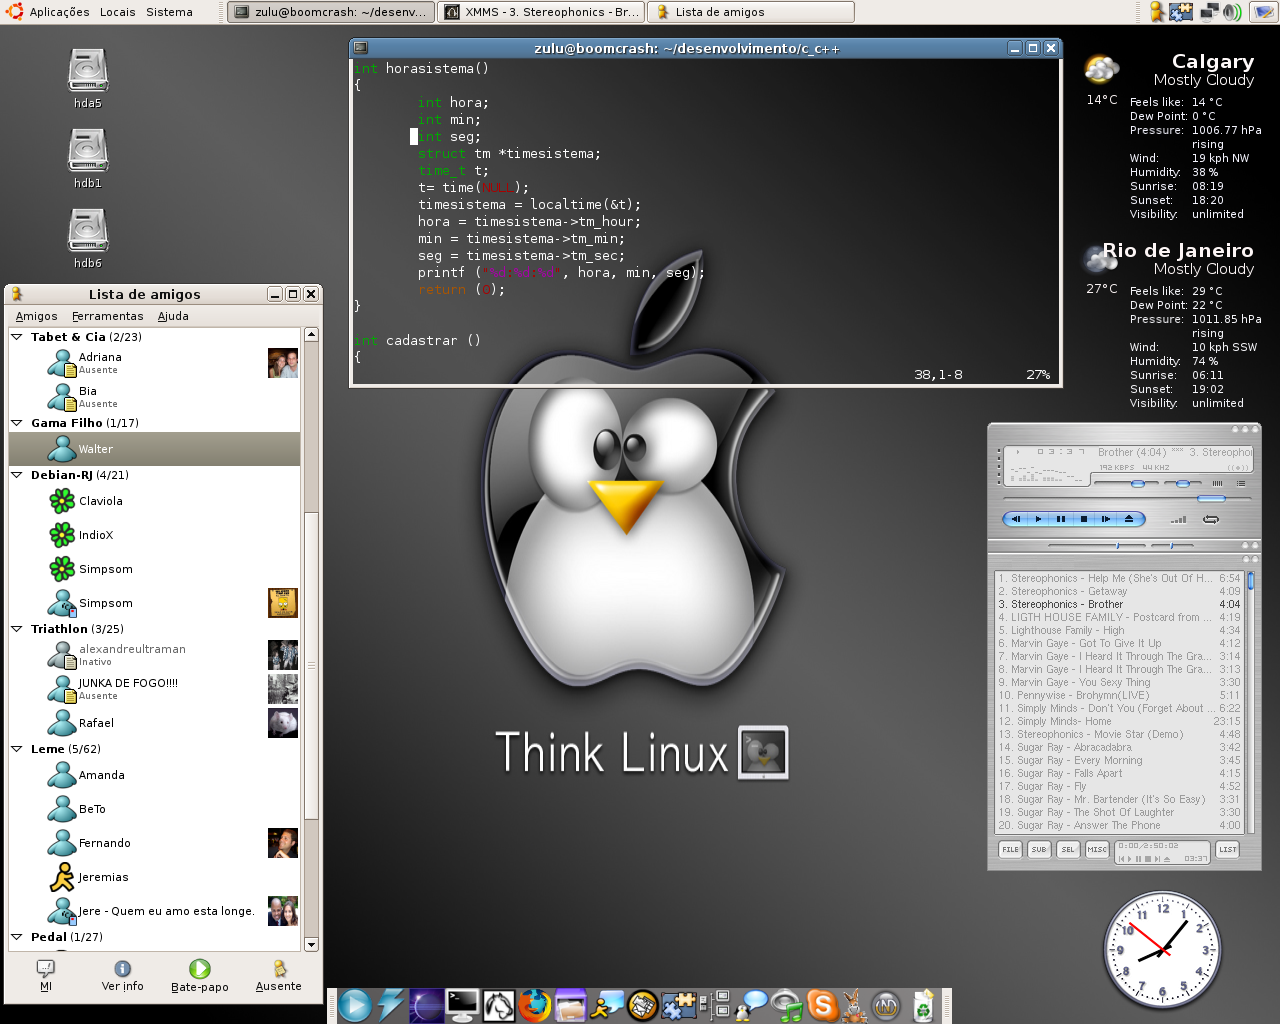The image size is (1280, 1024).
Task: Click XMMS song position seek knob
Action: (1211, 499)
